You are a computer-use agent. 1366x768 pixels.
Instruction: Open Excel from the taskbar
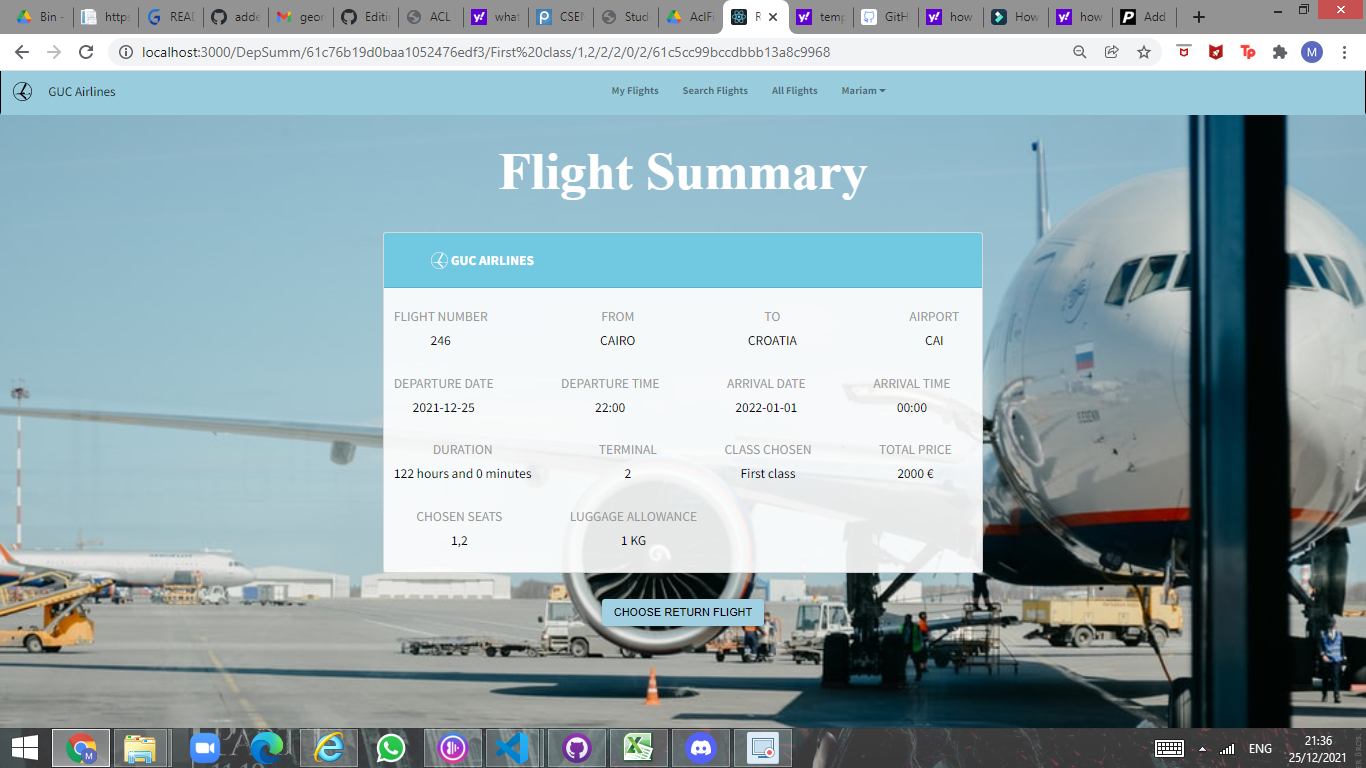point(638,748)
